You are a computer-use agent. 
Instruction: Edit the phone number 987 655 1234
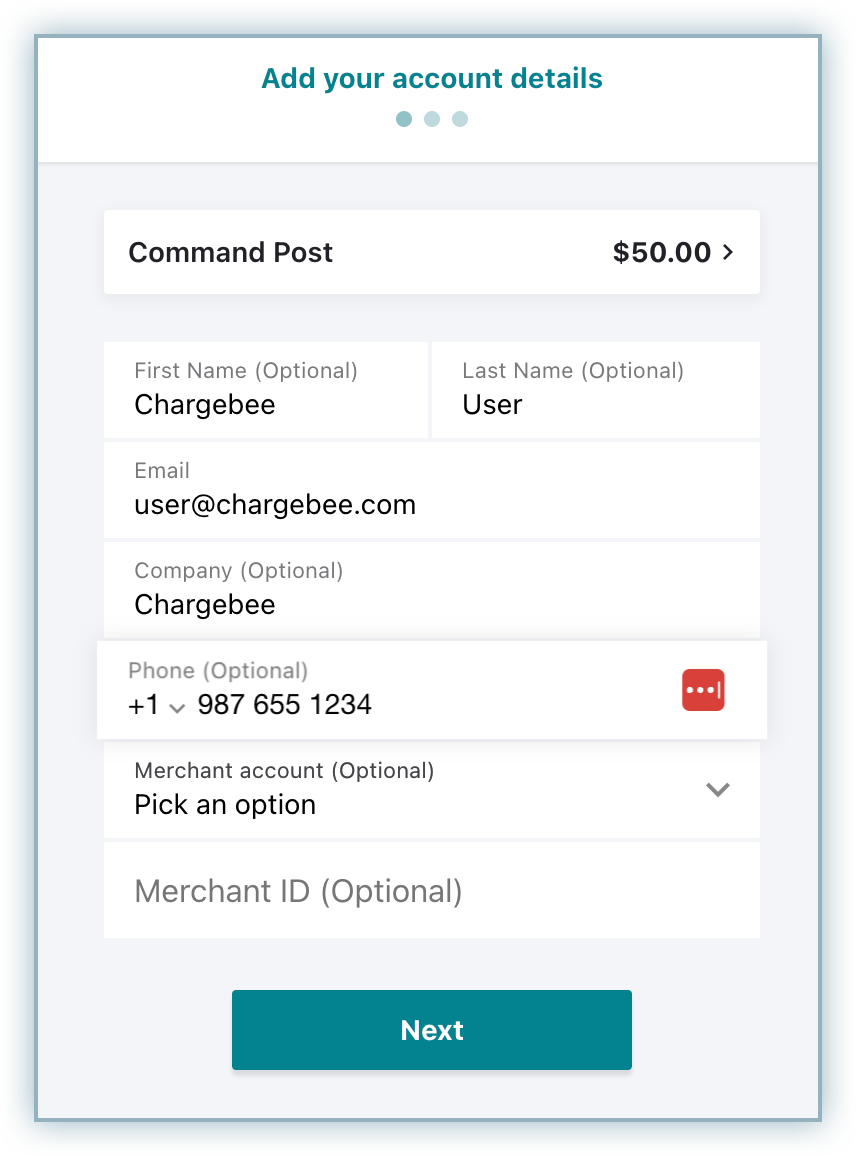[x=285, y=705]
